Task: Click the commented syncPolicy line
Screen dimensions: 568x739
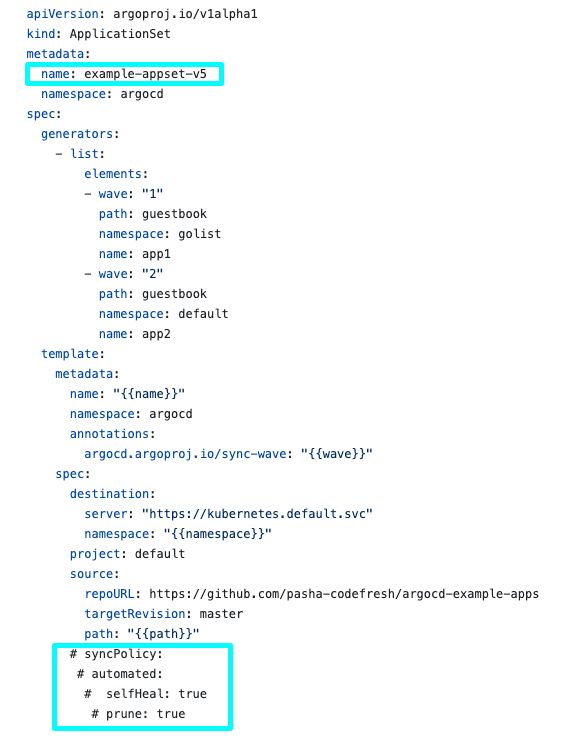Action: 116,654
